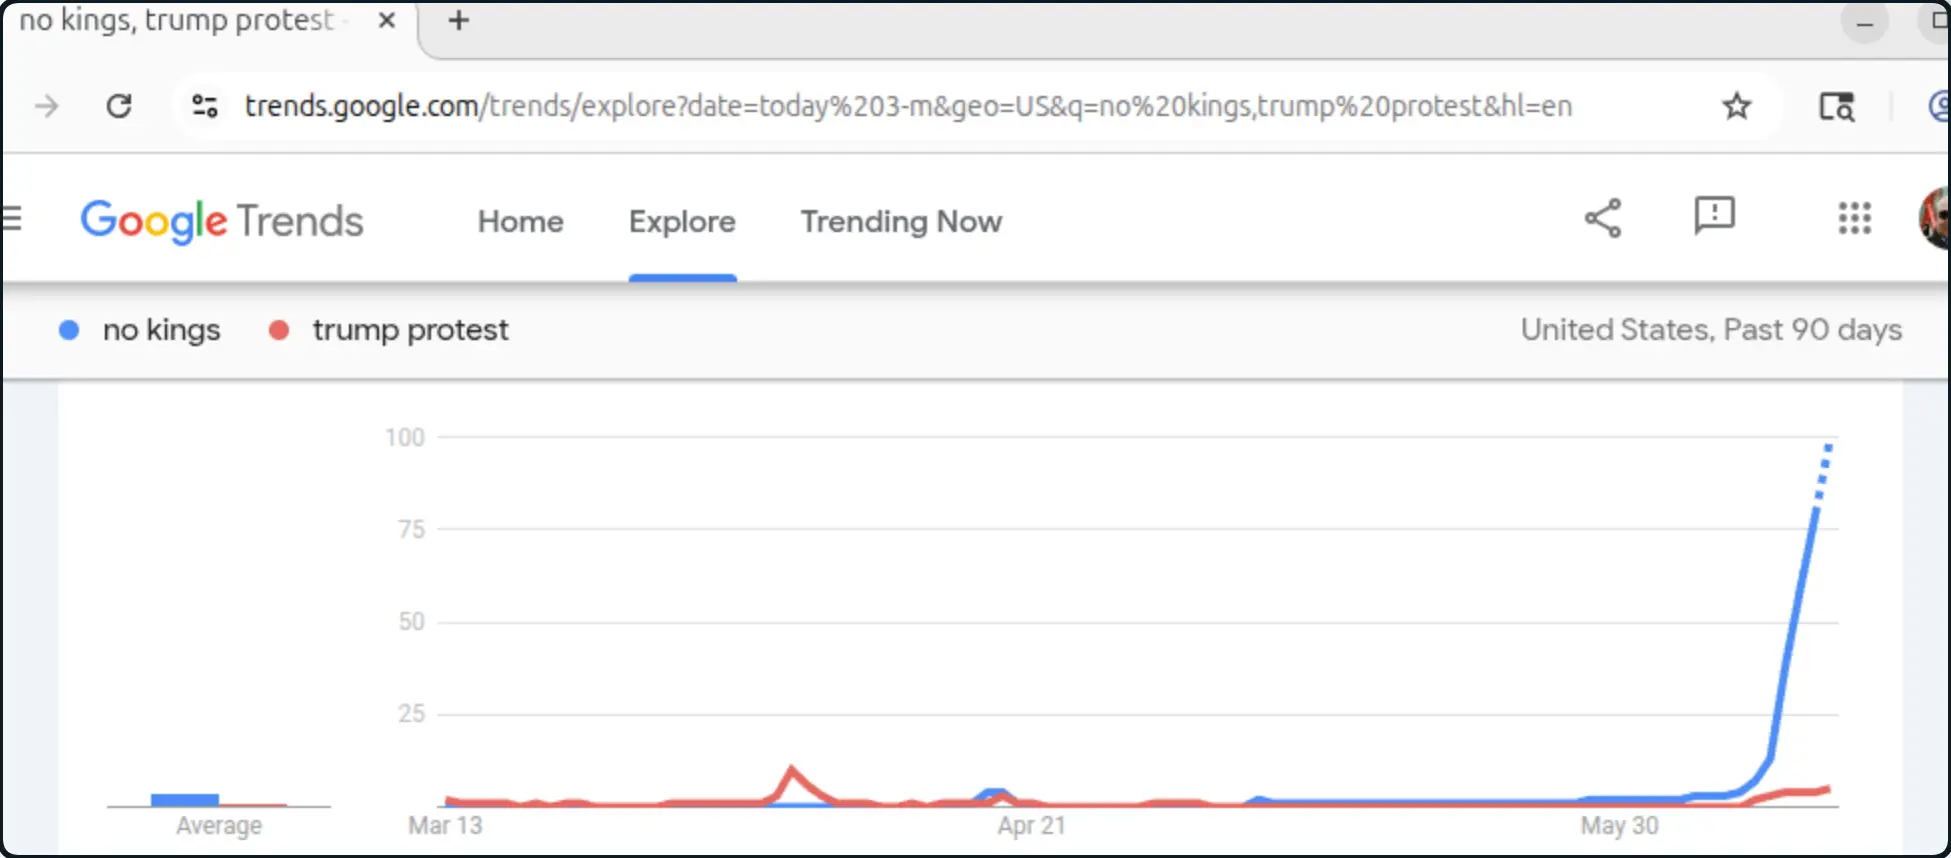This screenshot has height=858, width=1951.
Task: Close the 'no kings, trump protest' tab
Action: click(387, 21)
